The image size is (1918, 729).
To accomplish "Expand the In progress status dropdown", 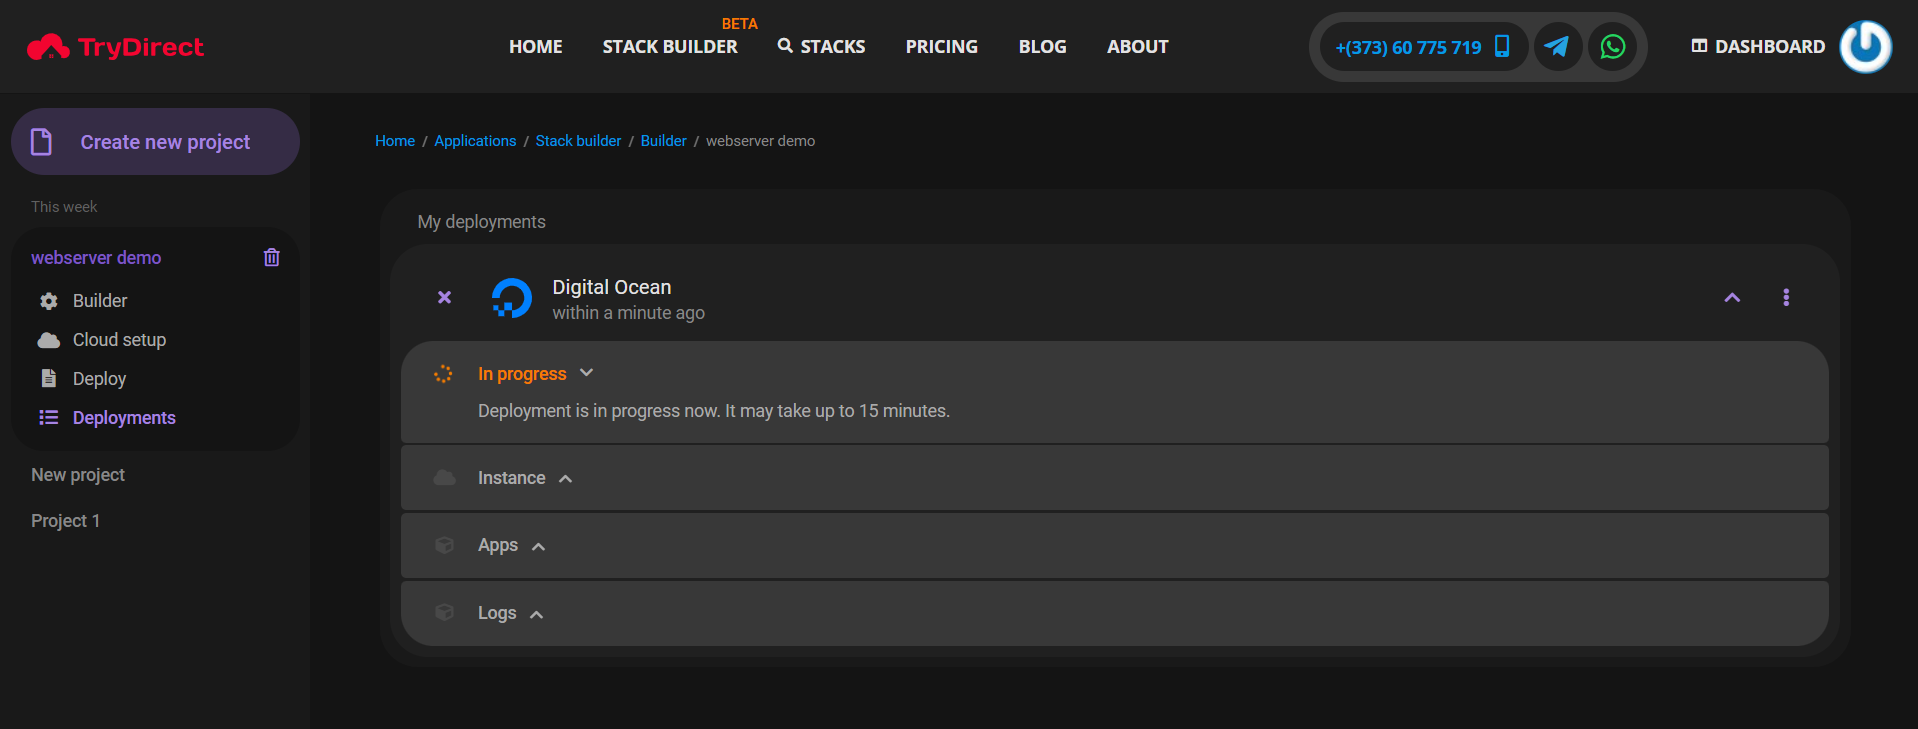I will pos(586,373).
